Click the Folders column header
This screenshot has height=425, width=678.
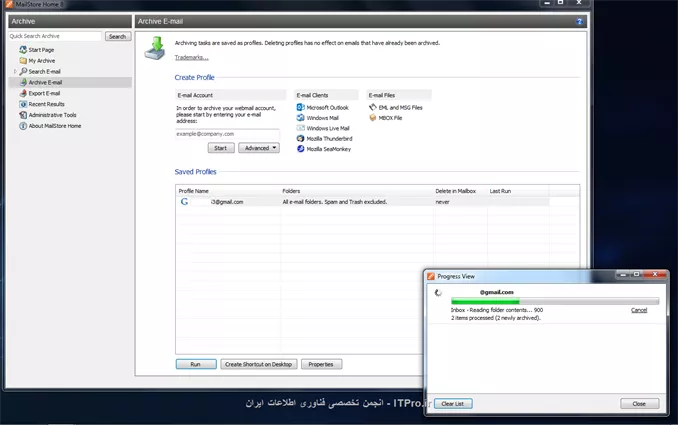point(291,191)
